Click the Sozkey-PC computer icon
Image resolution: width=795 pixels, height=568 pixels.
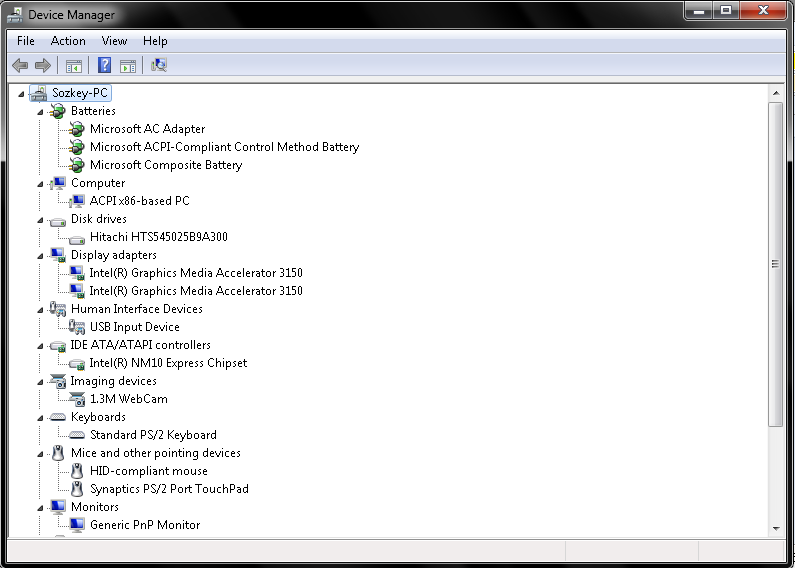tap(39, 93)
